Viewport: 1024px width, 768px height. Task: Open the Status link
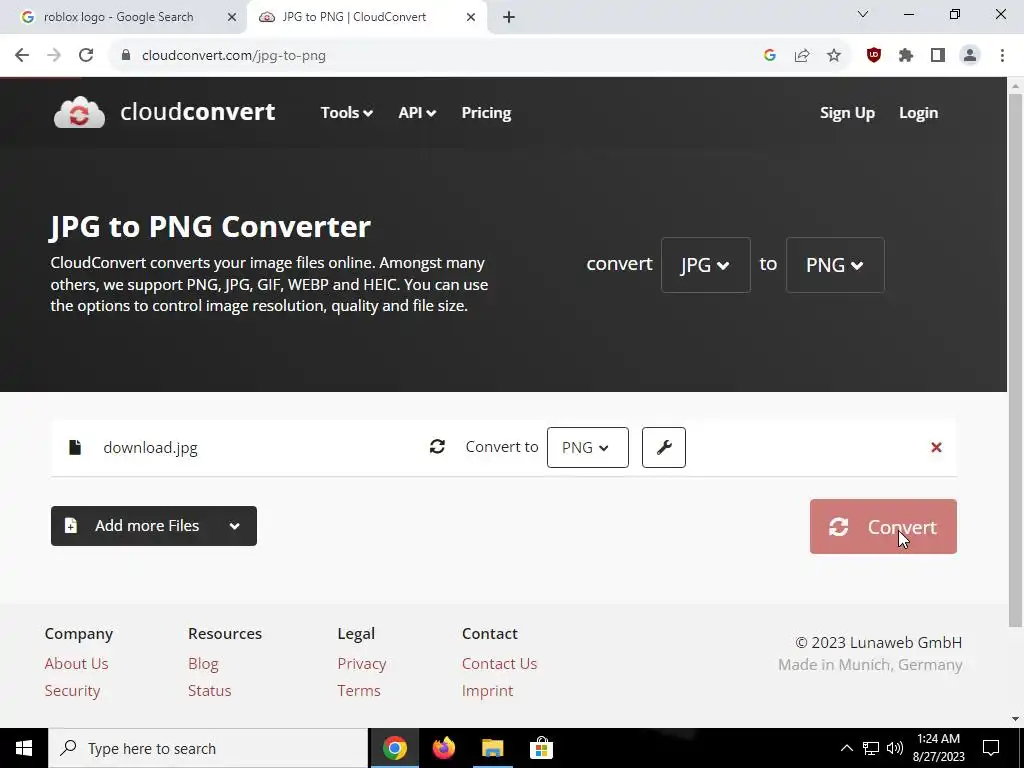(210, 690)
